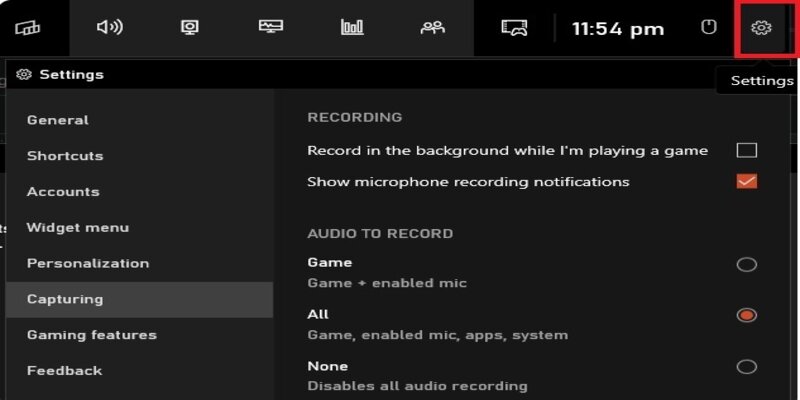Click 'Game, enabled mic, apps, system' description
Image resolution: width=800 pixels, height=400 pixels.
437,335
